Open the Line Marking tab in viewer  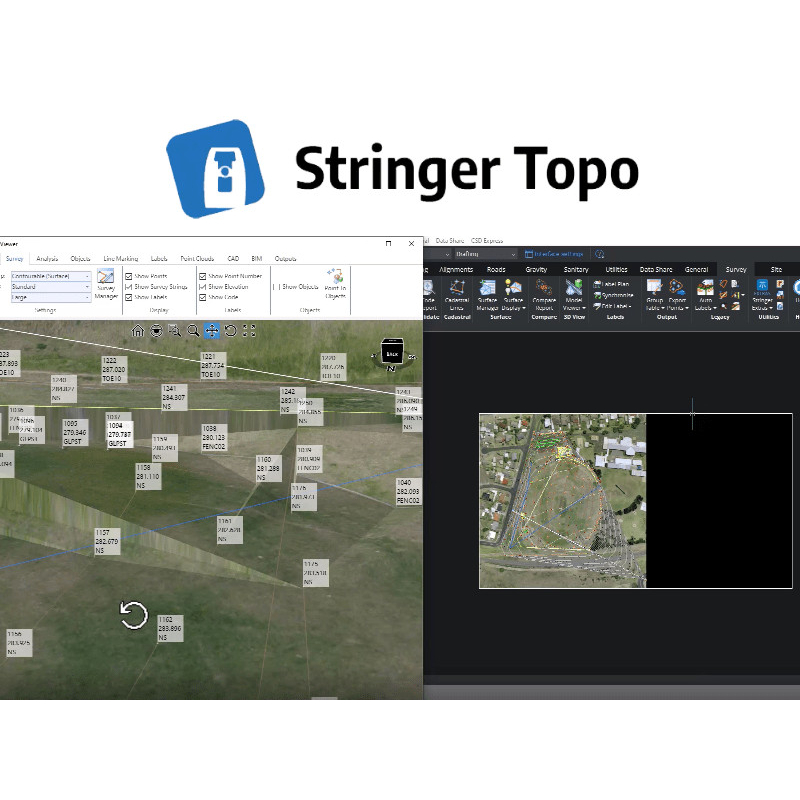[x=120, y=259]
